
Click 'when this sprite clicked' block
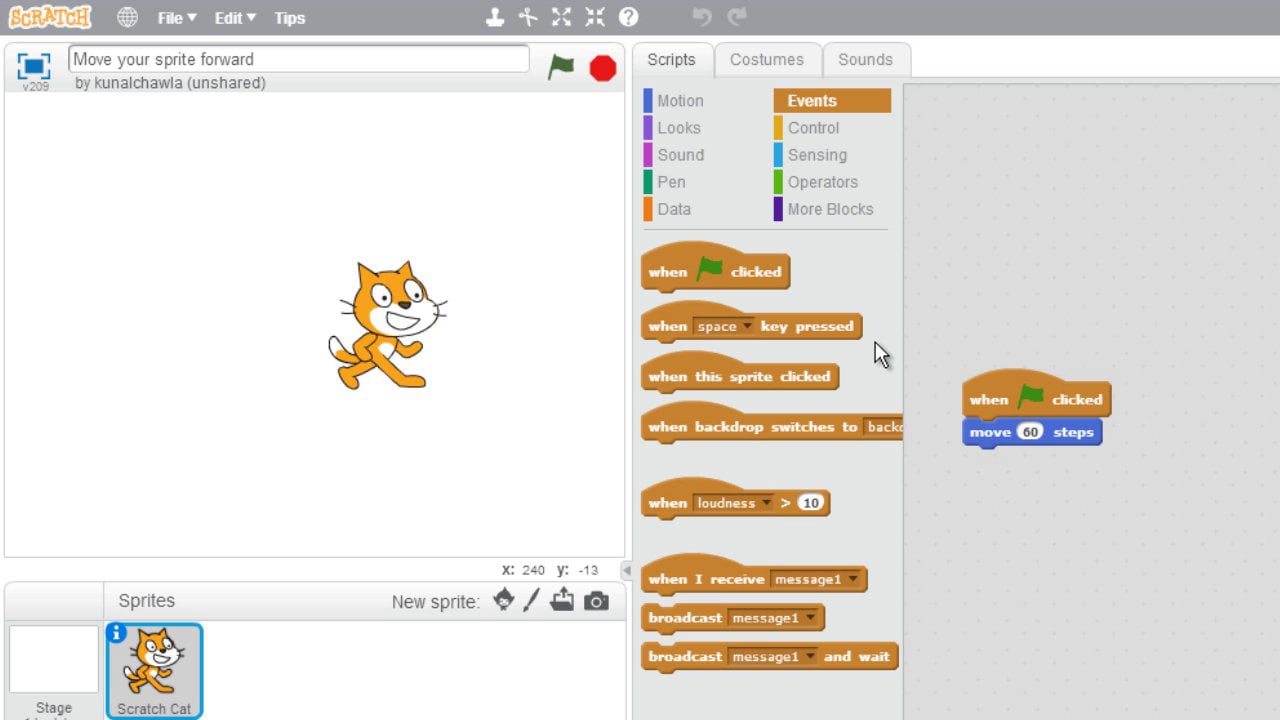click(x=739, y=376)
